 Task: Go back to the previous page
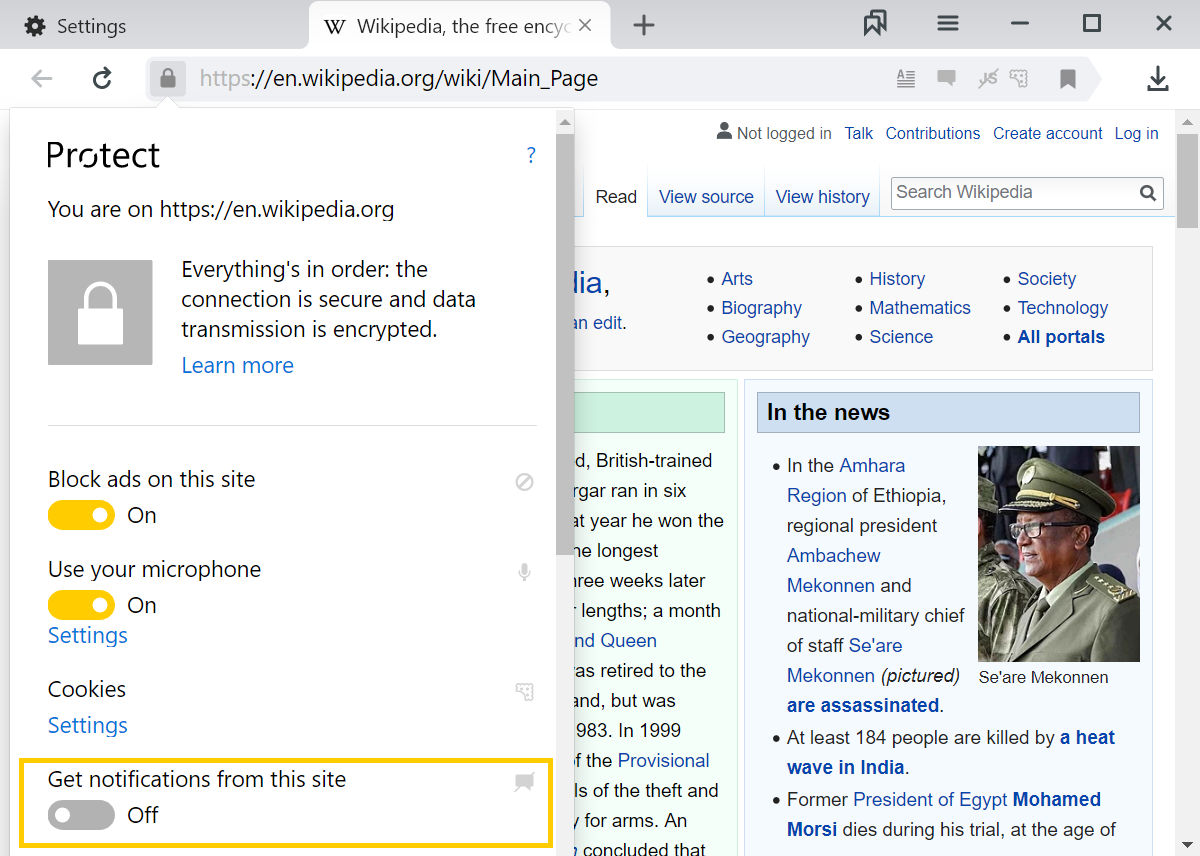(x=42, y=78)
